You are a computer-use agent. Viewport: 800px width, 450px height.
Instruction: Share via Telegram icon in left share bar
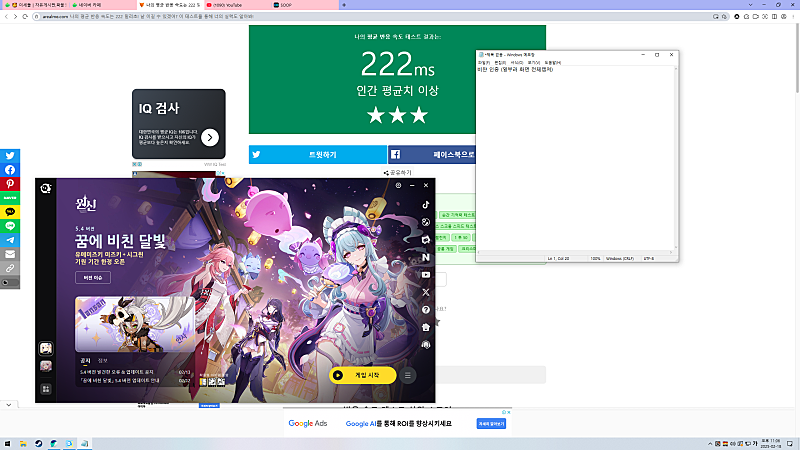pos(10,240)
